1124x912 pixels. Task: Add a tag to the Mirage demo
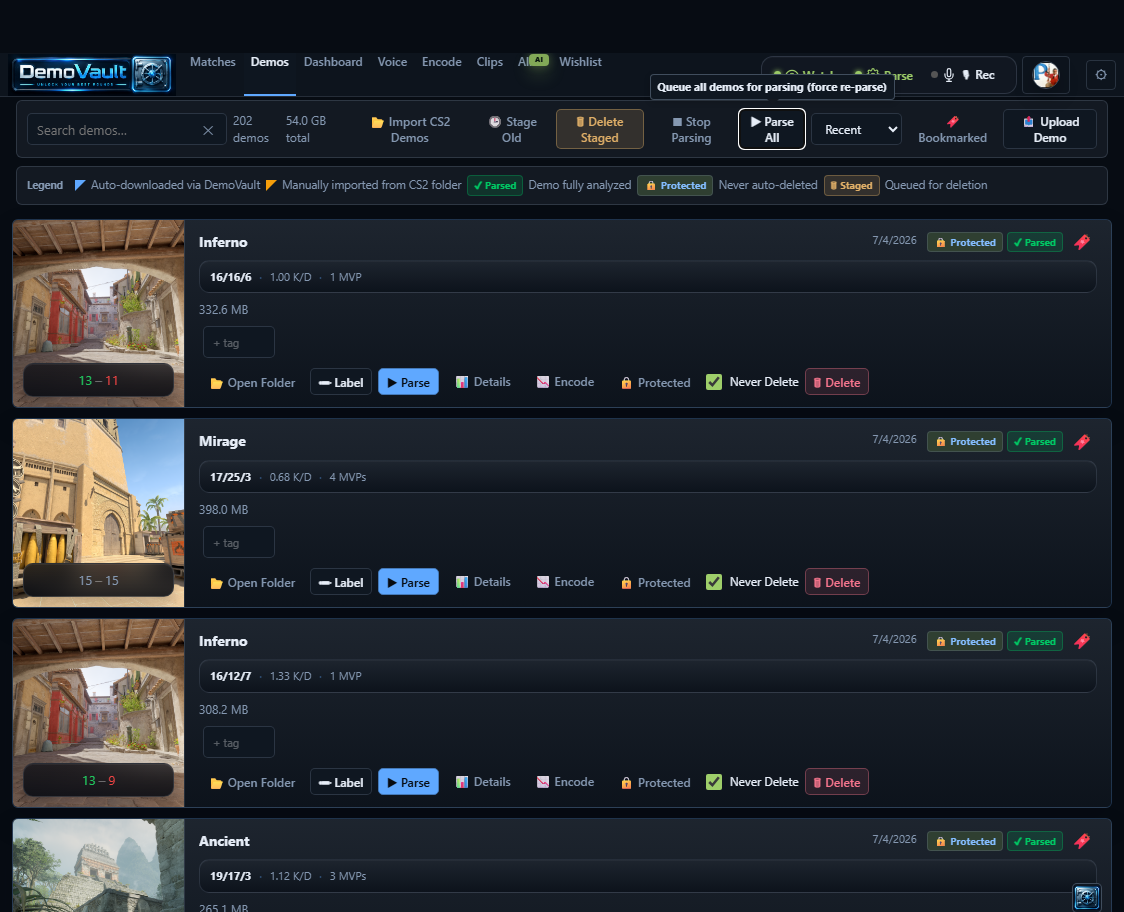point(239,542)
